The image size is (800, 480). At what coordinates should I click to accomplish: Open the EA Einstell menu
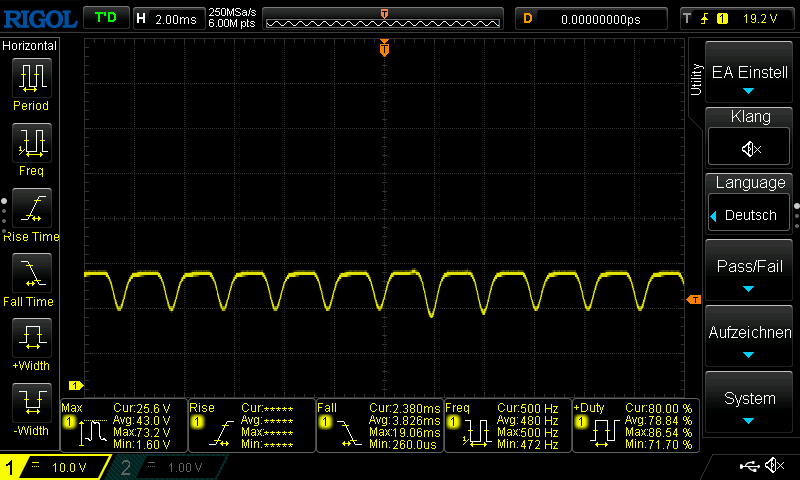(749, 72)
